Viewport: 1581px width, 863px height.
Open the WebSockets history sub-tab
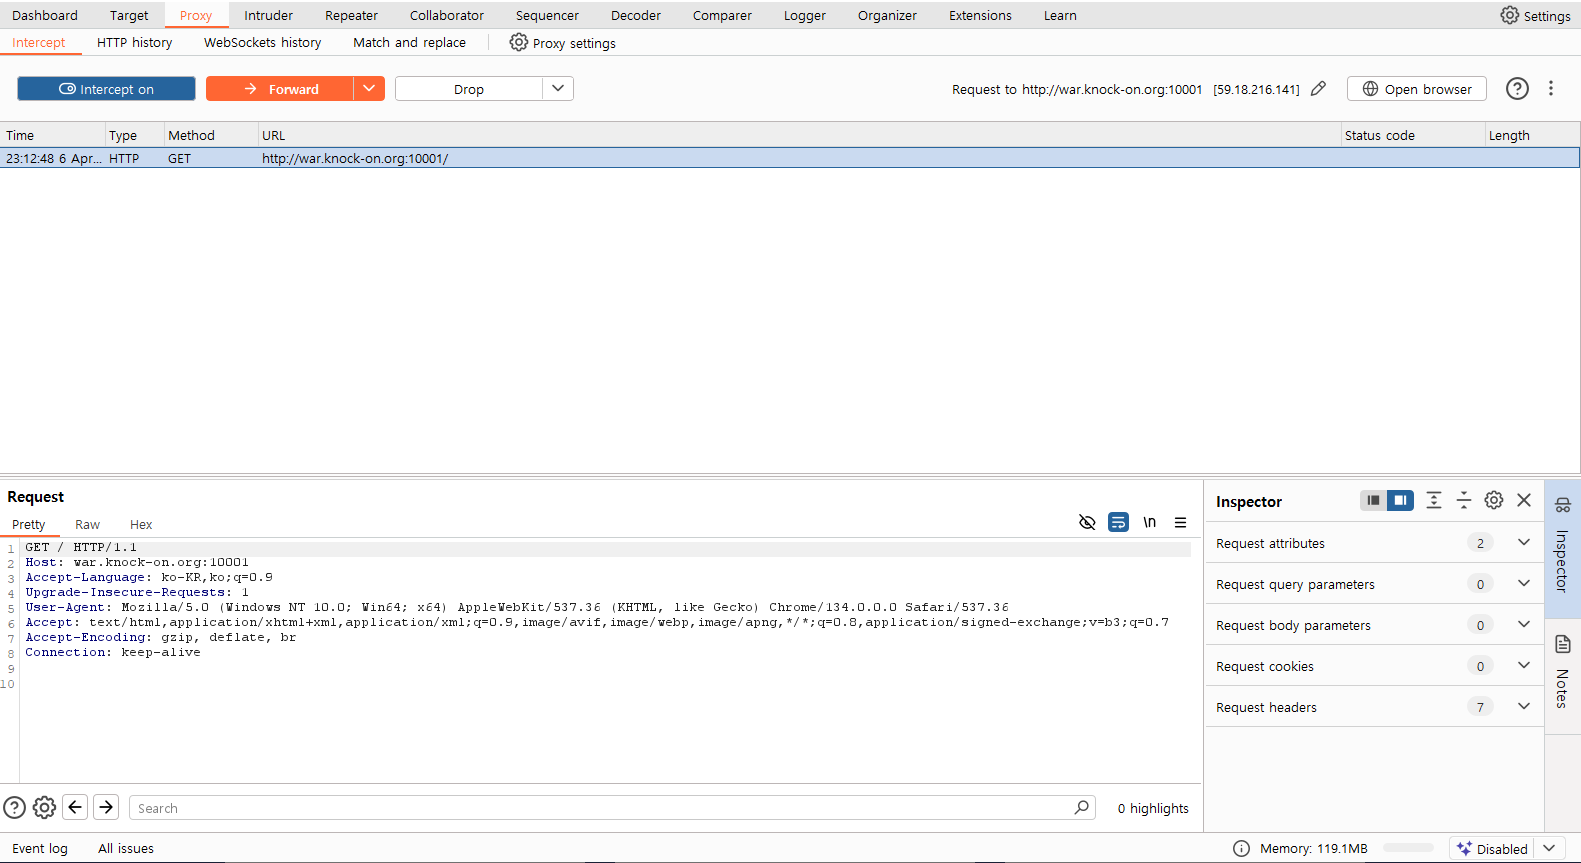[x=262, y=42]
